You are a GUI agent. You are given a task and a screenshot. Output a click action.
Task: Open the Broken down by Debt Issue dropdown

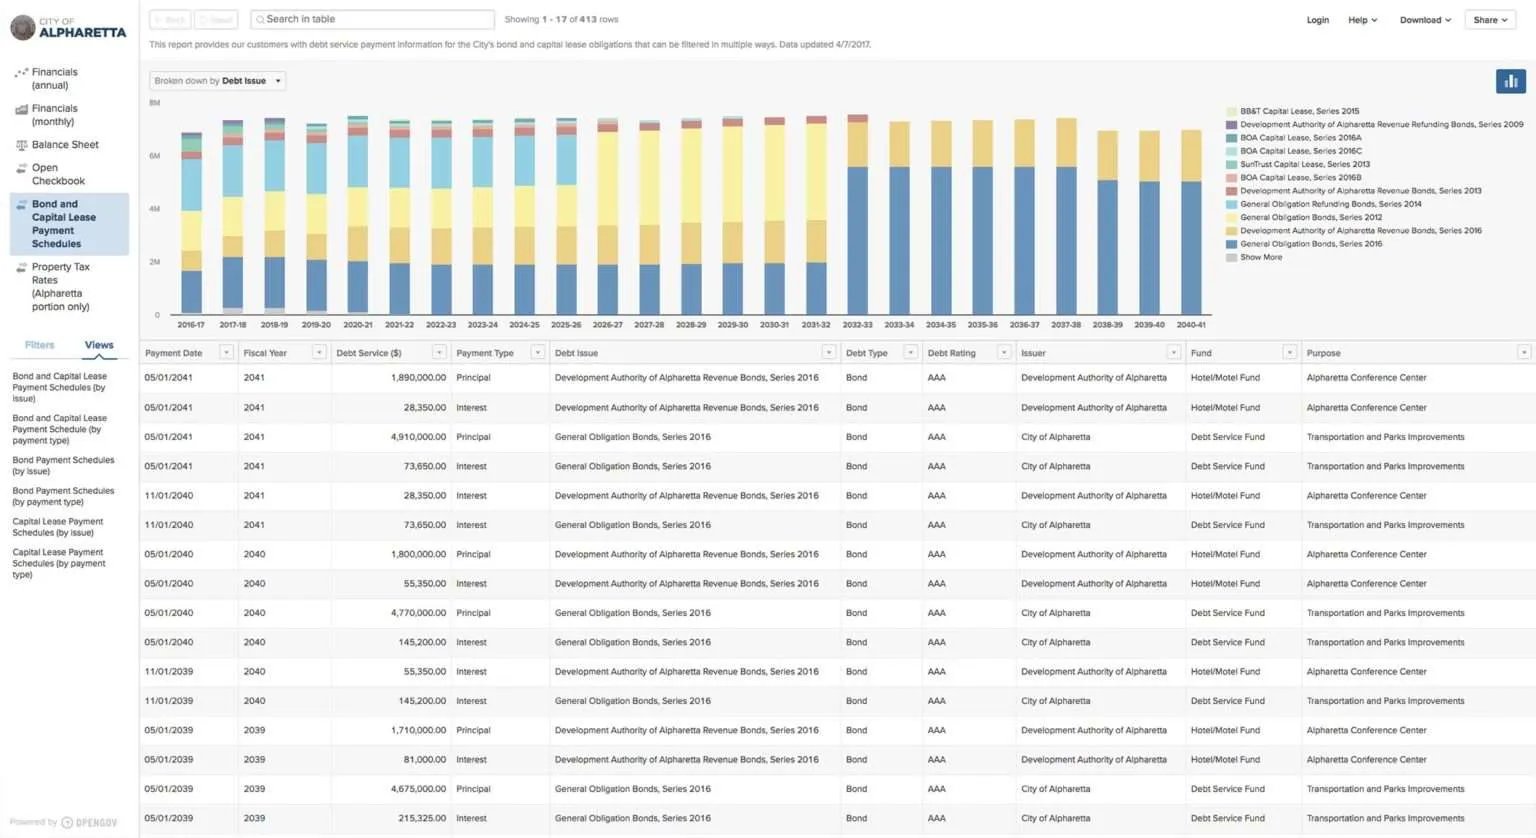coord(218,81)
